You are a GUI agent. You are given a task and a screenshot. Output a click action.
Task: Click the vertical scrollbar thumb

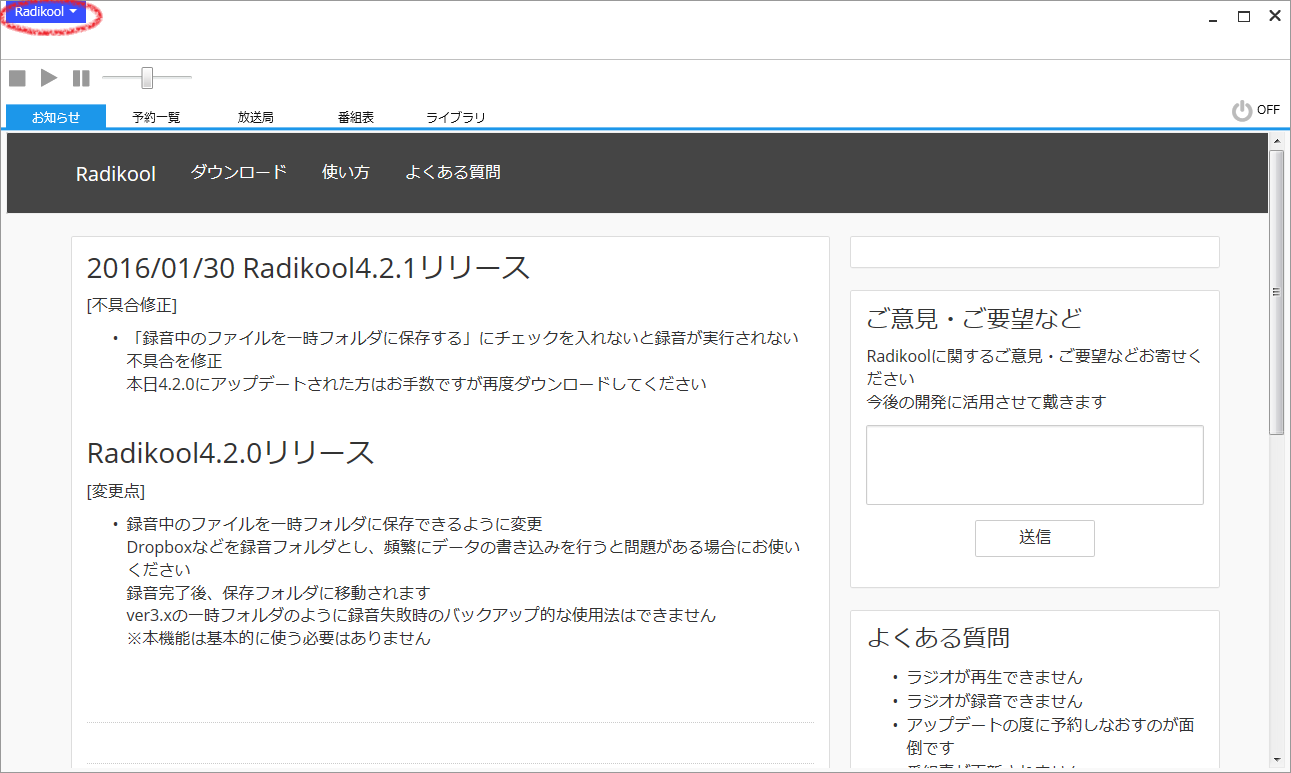1277,292
